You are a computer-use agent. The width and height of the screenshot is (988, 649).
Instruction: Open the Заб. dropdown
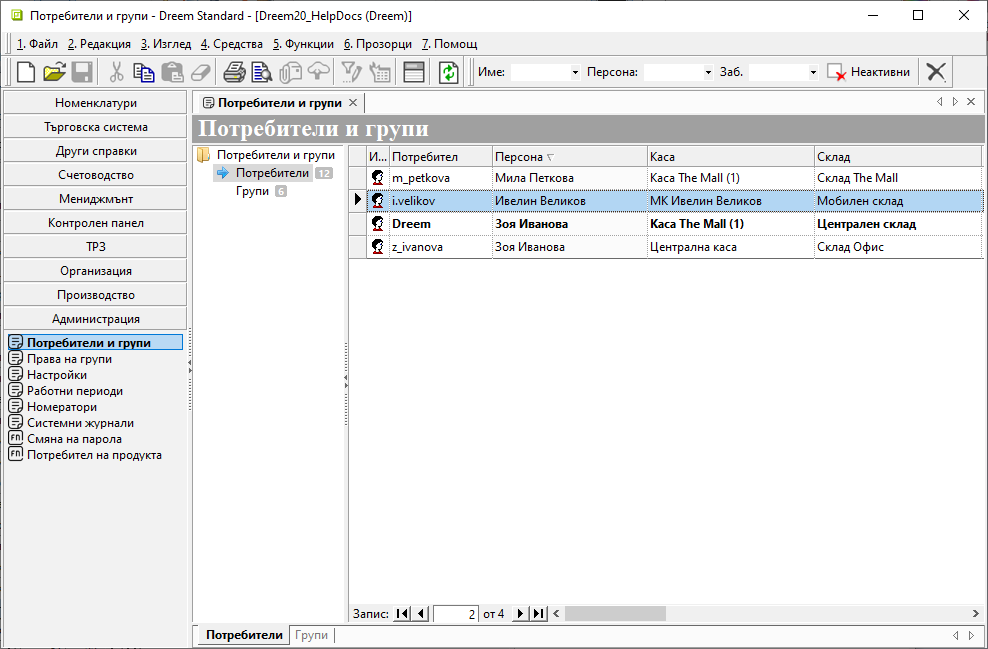coord(813,73)
